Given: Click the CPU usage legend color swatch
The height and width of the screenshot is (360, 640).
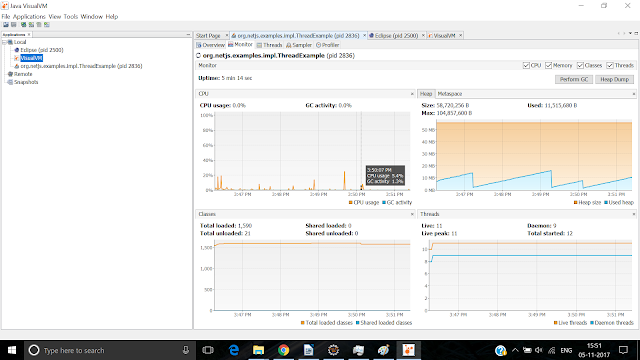Looking at the screenshot, I should [x=351, y=202].
